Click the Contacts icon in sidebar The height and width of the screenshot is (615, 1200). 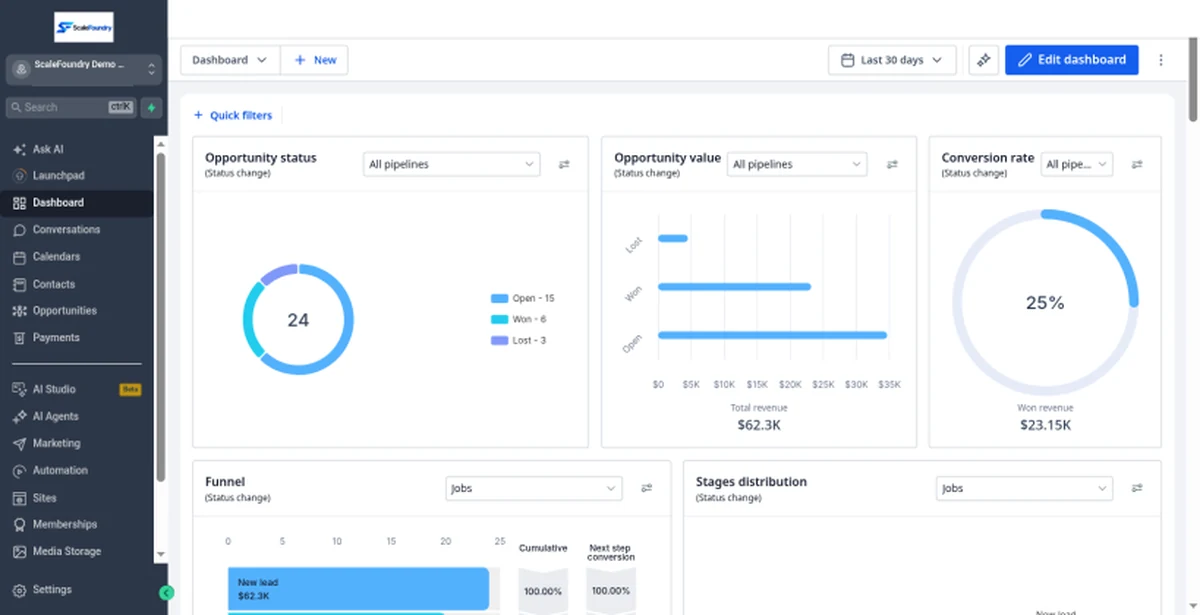(20, 284)
